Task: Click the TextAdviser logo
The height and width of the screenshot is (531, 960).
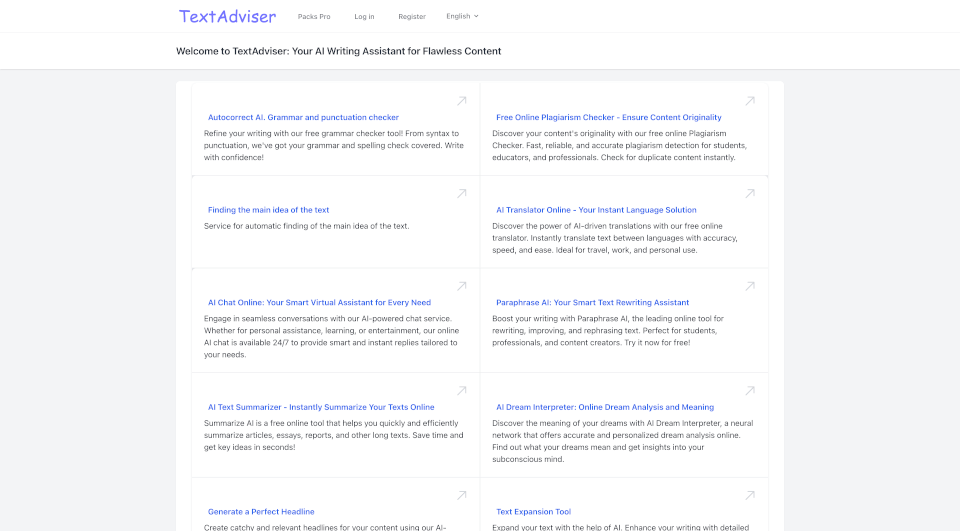Action: pyautogui.click(x=227, y=17)
